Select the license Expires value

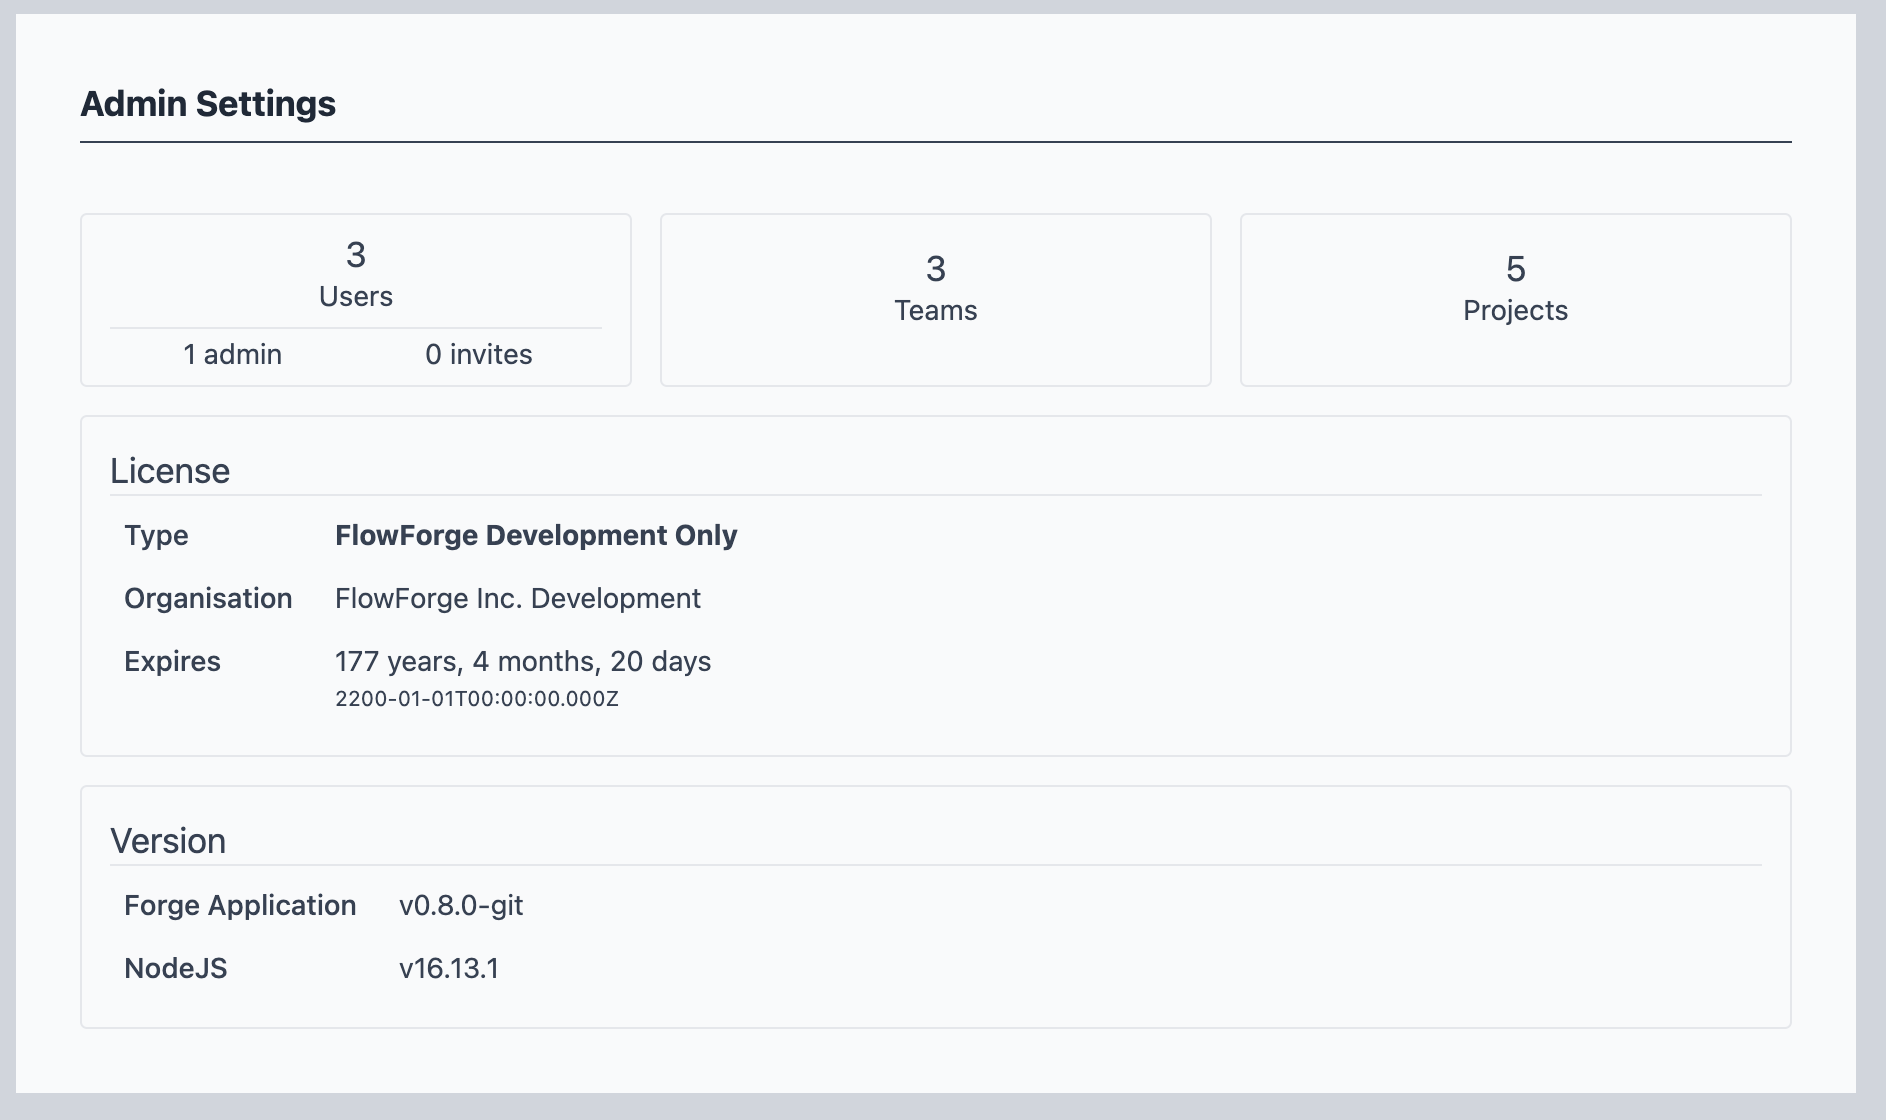pyautogui.click(x=522, y=661)
